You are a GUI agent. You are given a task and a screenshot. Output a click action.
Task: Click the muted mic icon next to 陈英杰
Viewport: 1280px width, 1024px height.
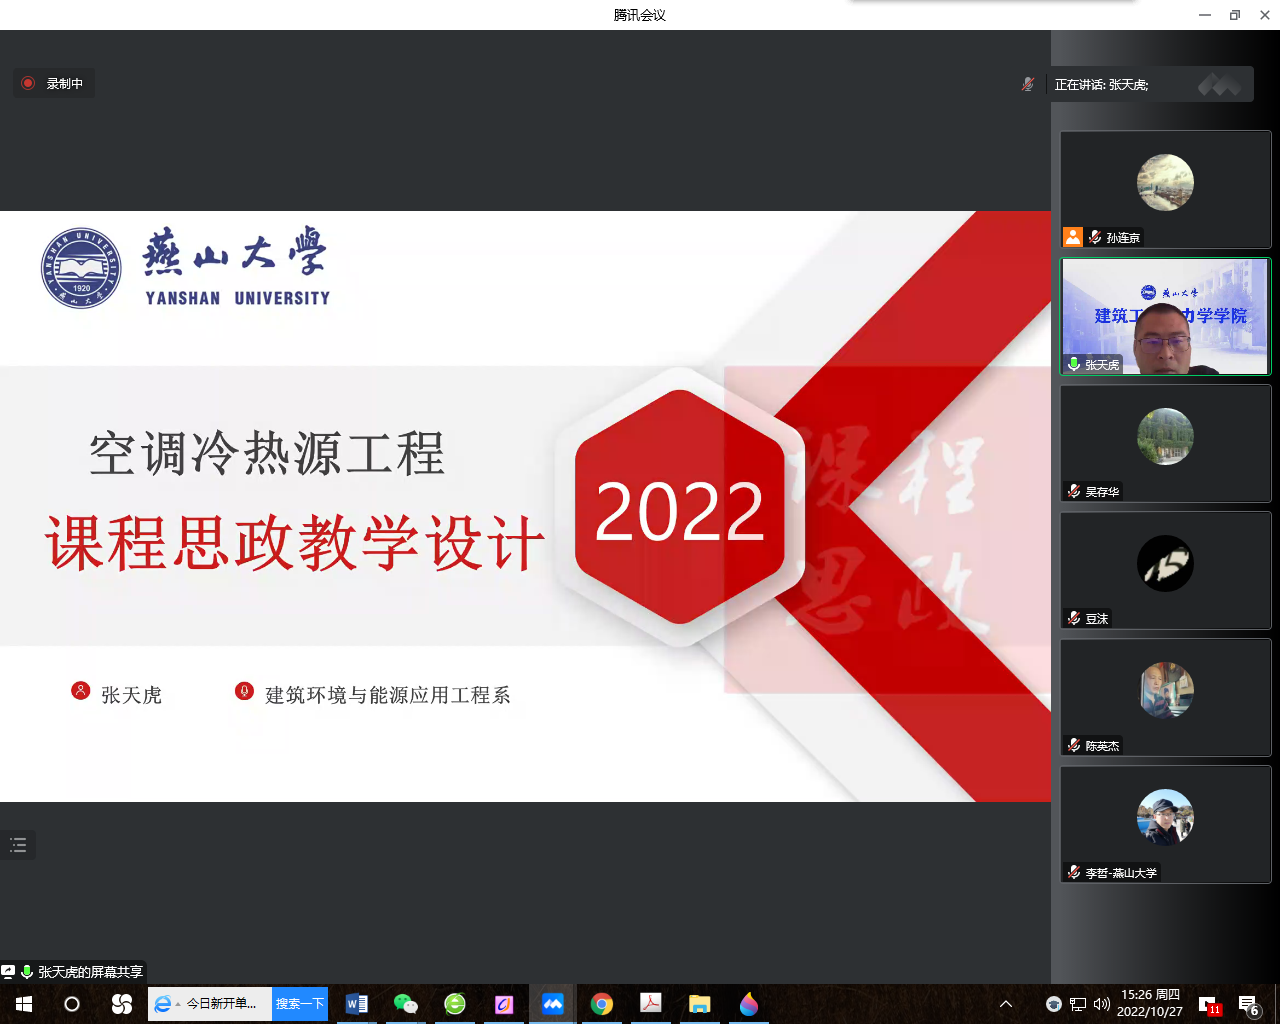pos(1074,745)
